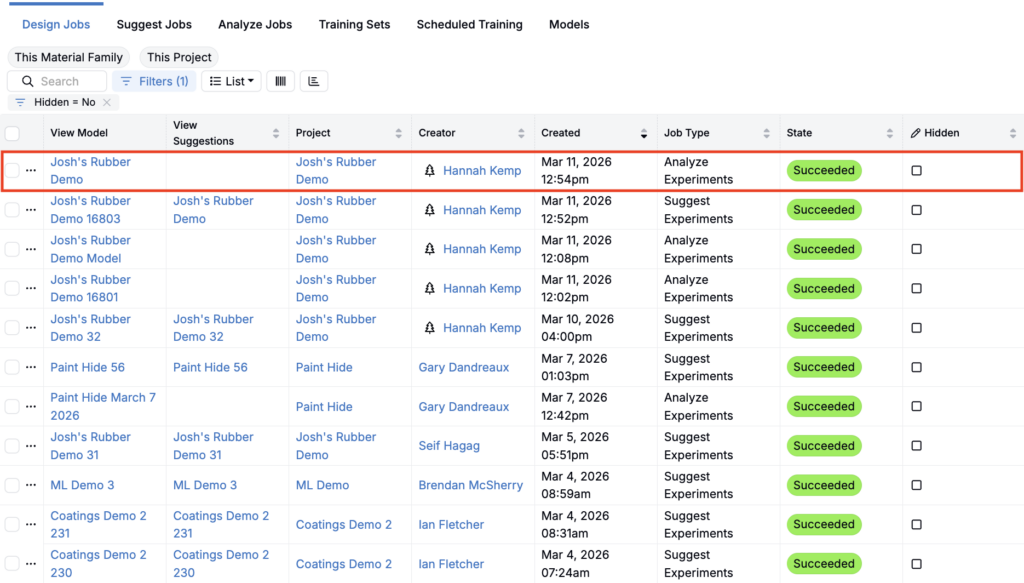This screenshot has width=1024, height=583.
Task: Open the column chooser barcode-style icon
Action: pos(280,81)
